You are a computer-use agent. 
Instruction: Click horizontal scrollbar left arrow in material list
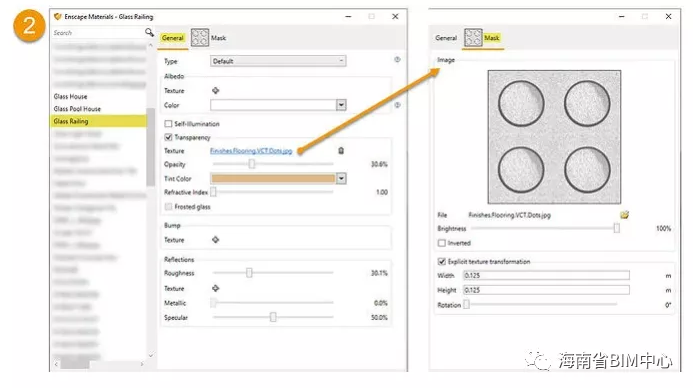[x=56, y=364]
